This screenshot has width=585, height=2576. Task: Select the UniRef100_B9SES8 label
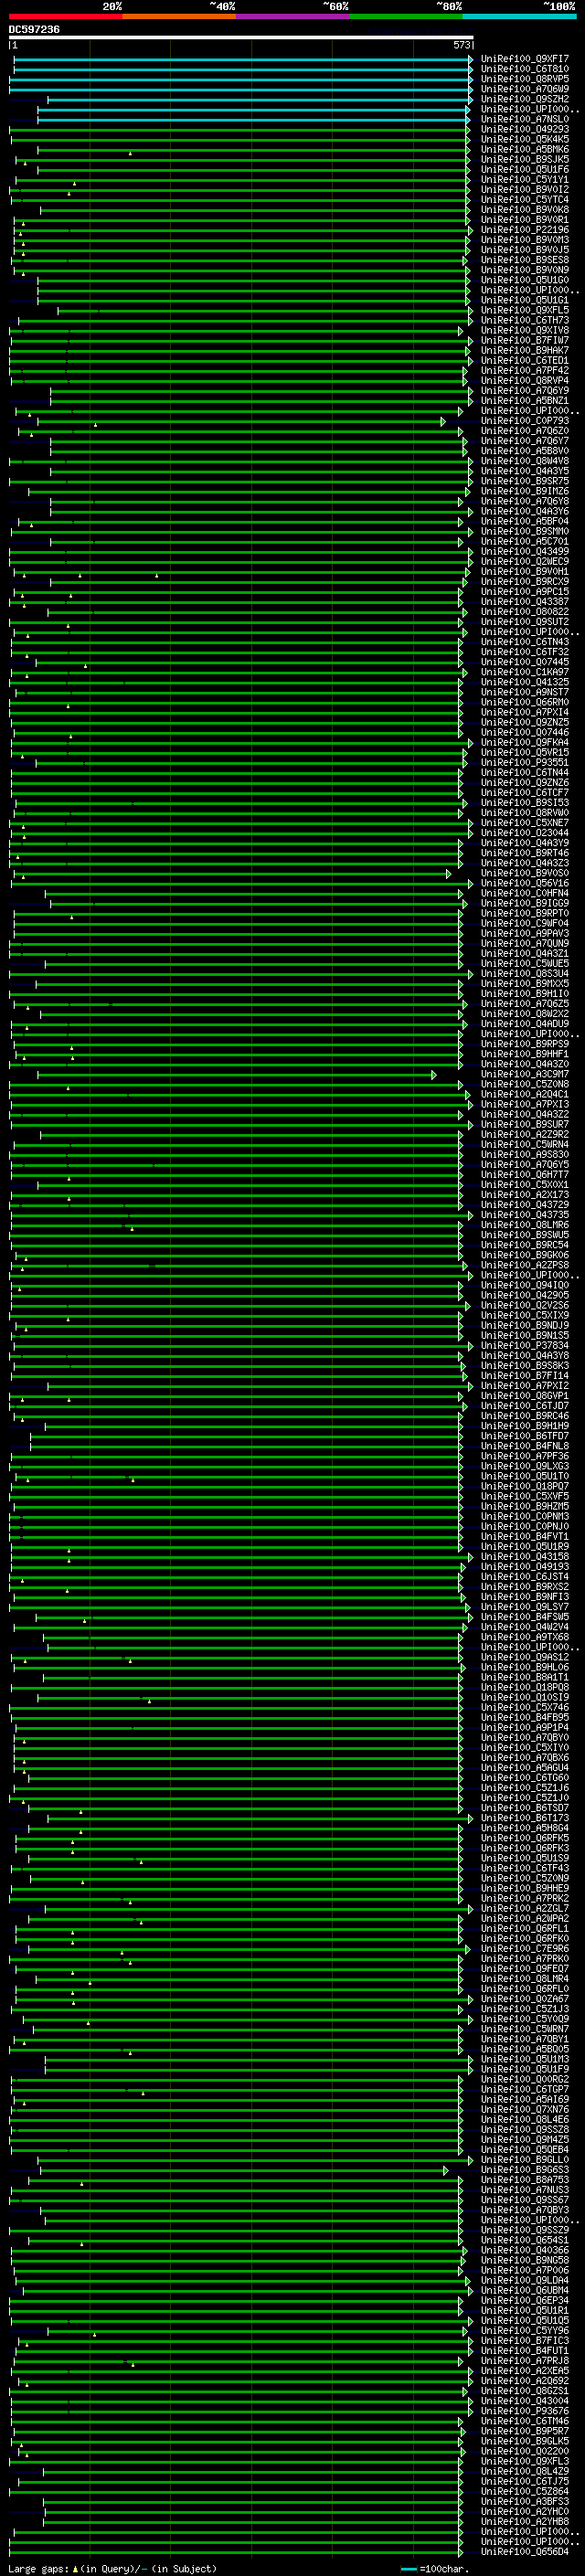(525, 260)
